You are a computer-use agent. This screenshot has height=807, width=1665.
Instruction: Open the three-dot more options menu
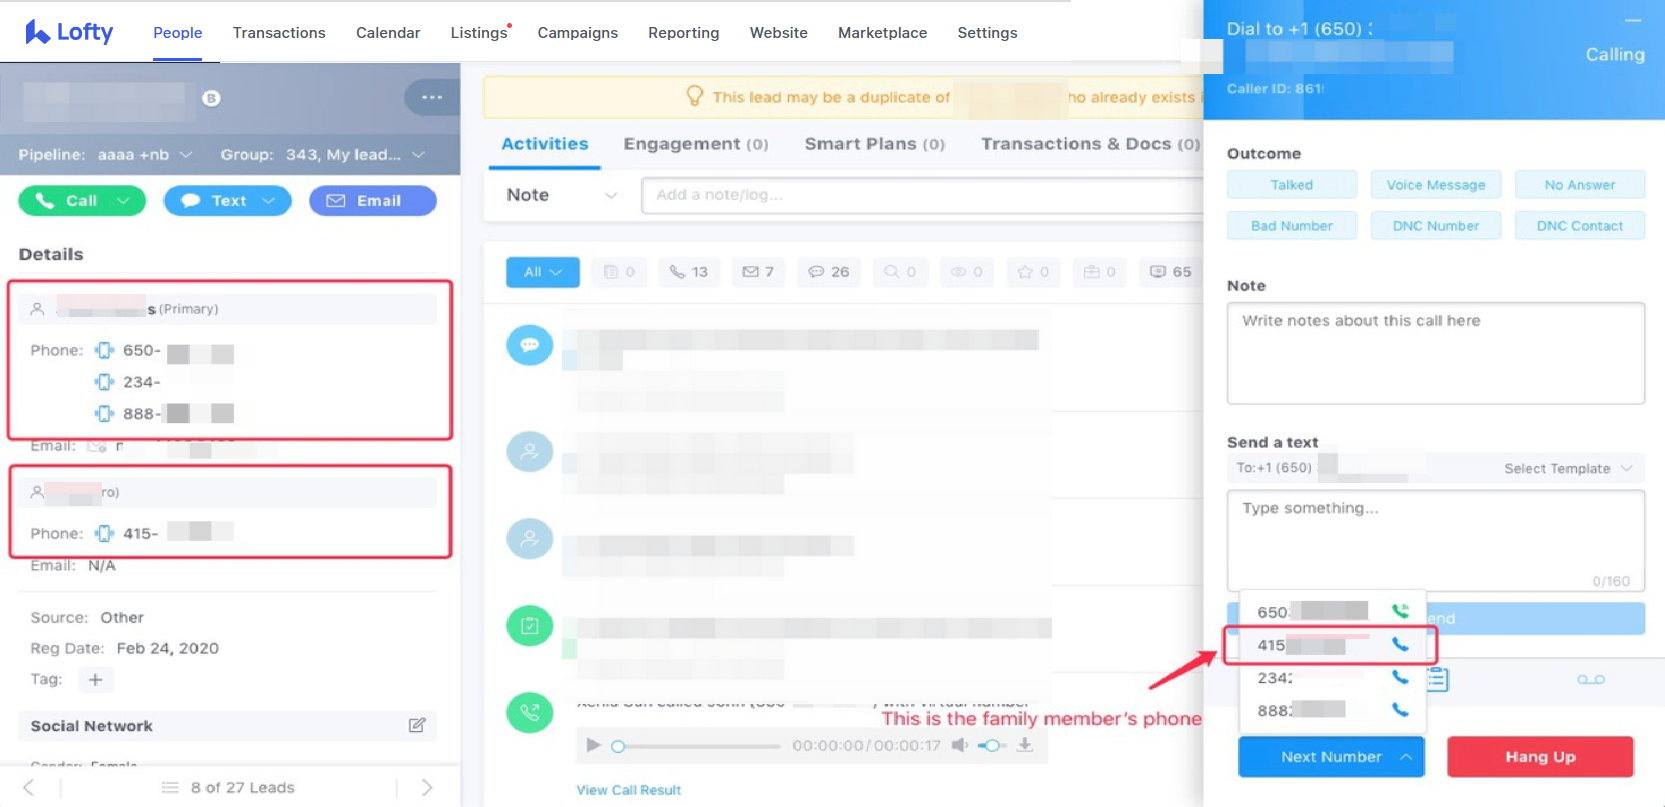(x=432, y=97)
